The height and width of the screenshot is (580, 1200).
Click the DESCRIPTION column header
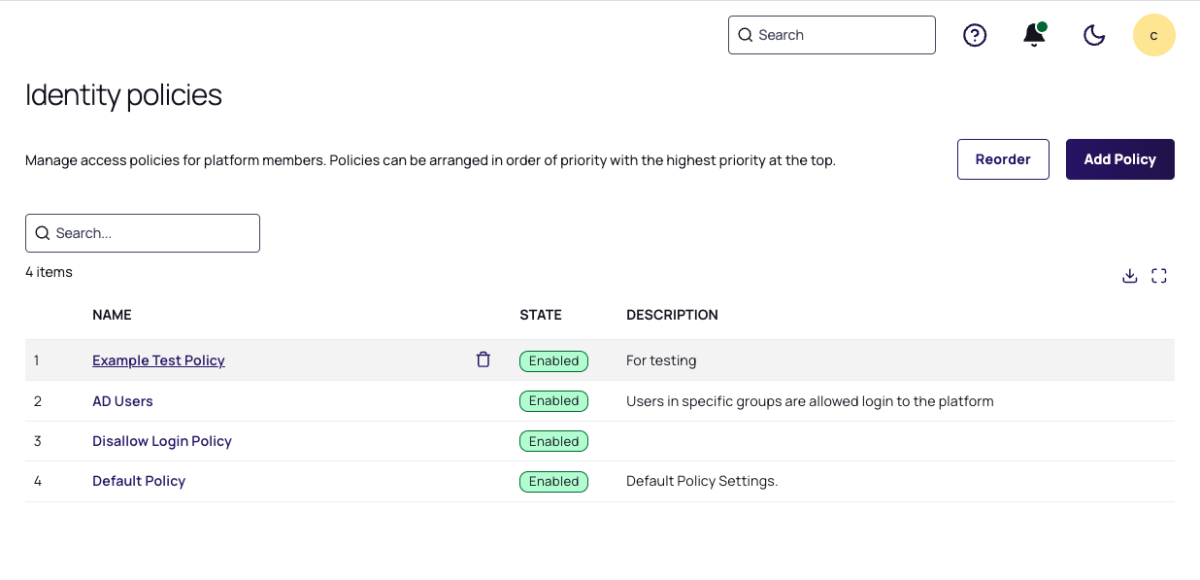(x=672, y=315)
